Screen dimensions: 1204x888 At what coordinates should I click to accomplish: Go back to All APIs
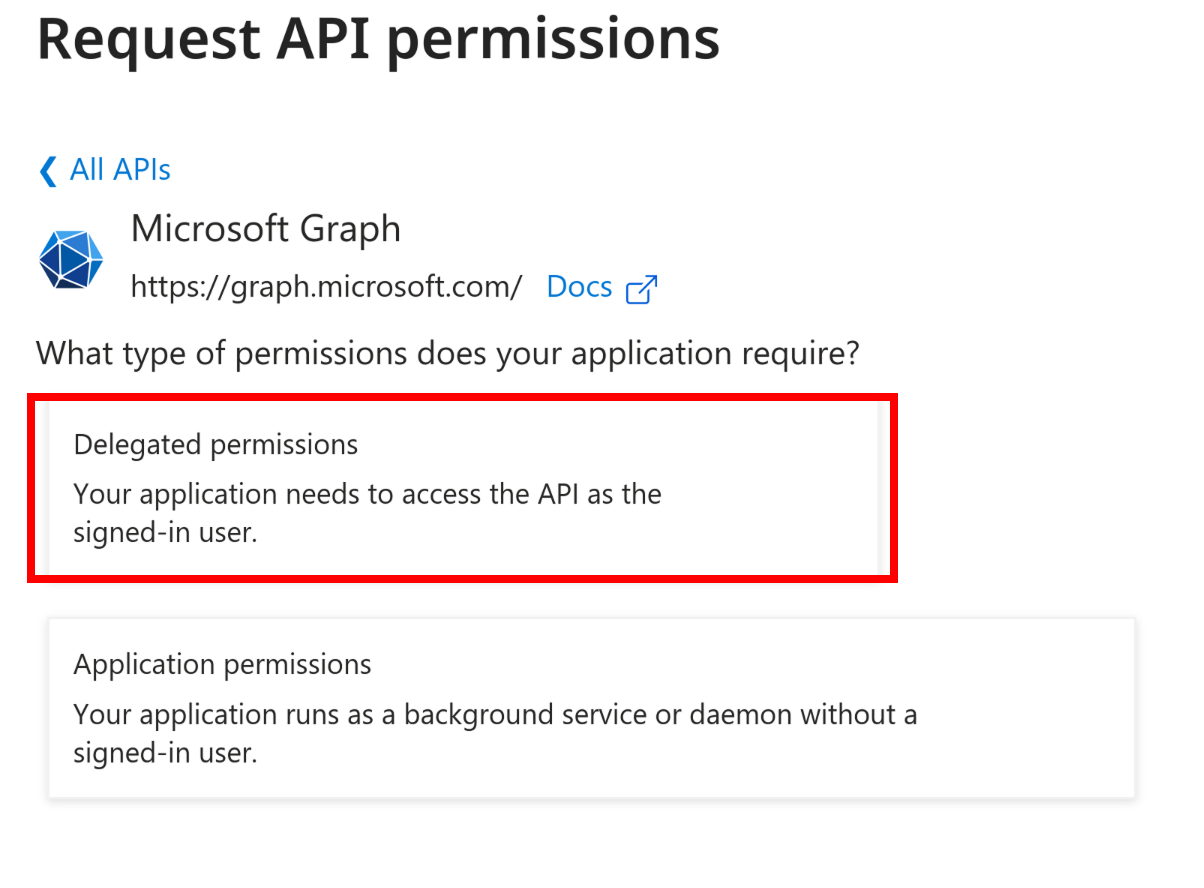[x=120, y=170]
